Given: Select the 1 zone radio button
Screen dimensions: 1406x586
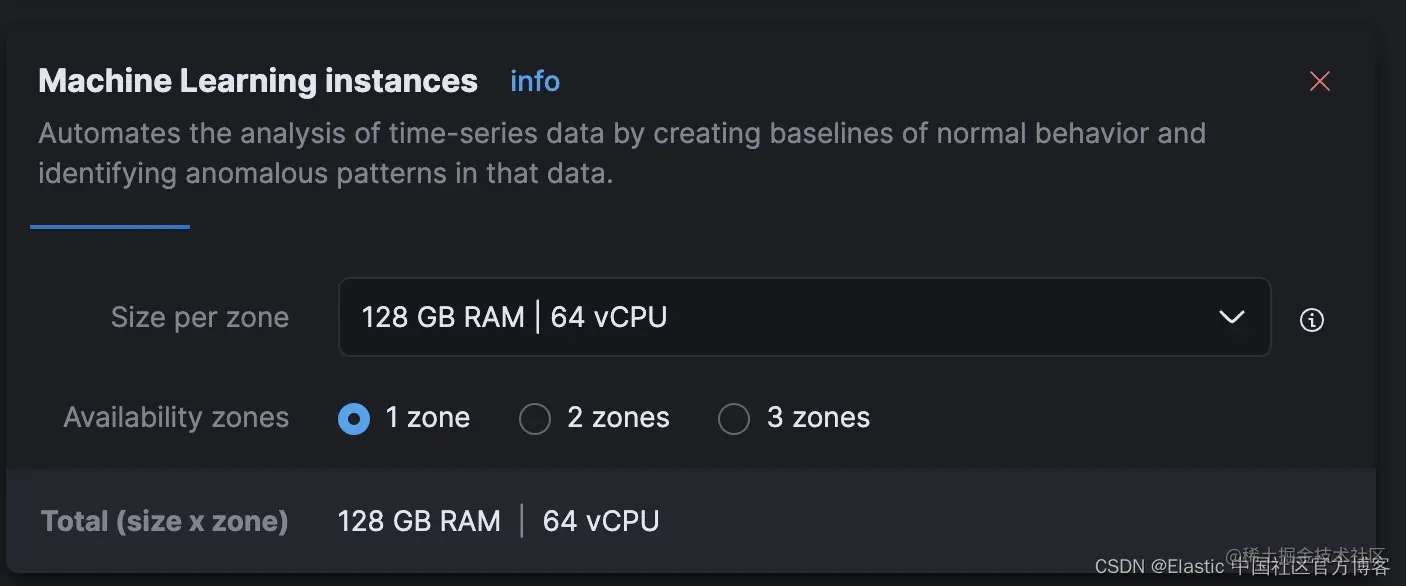Looking at the screenshot, I should tap(354, 418).
